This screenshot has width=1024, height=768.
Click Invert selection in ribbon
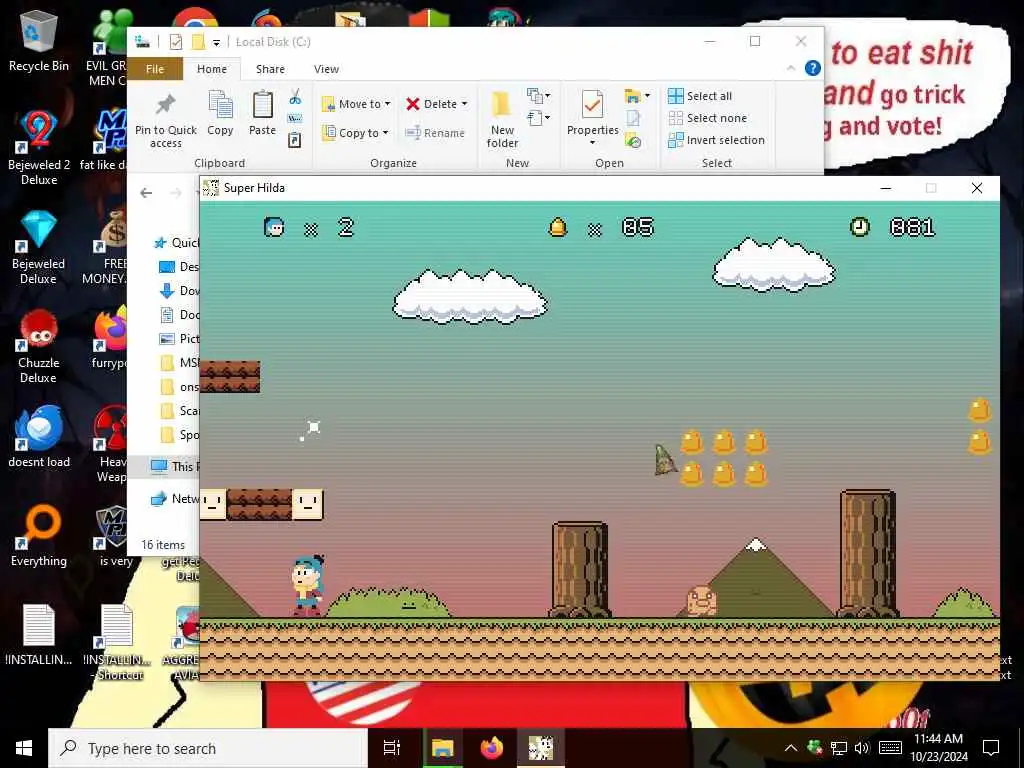(x=716, y=140)
